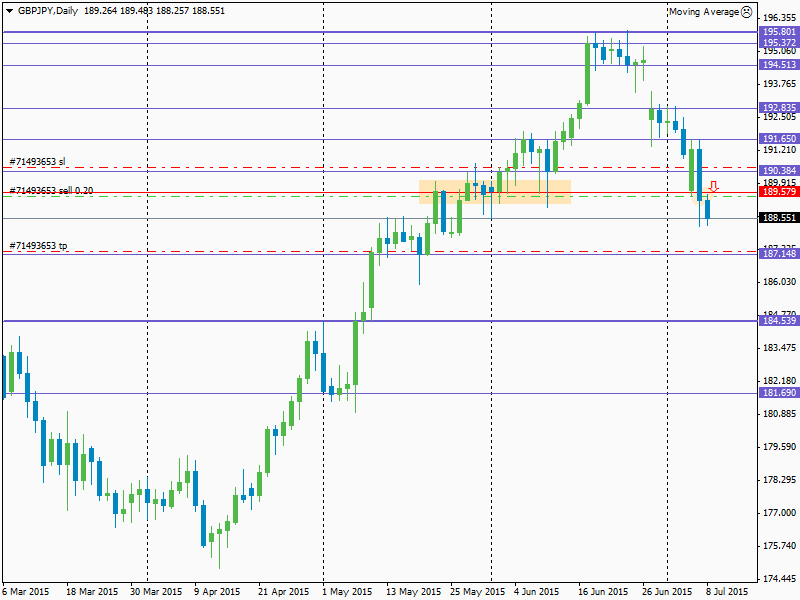Click the 6 Mar 2015 date label
The height and width of the screenshot is (600, 800).
tap(26, 592)
